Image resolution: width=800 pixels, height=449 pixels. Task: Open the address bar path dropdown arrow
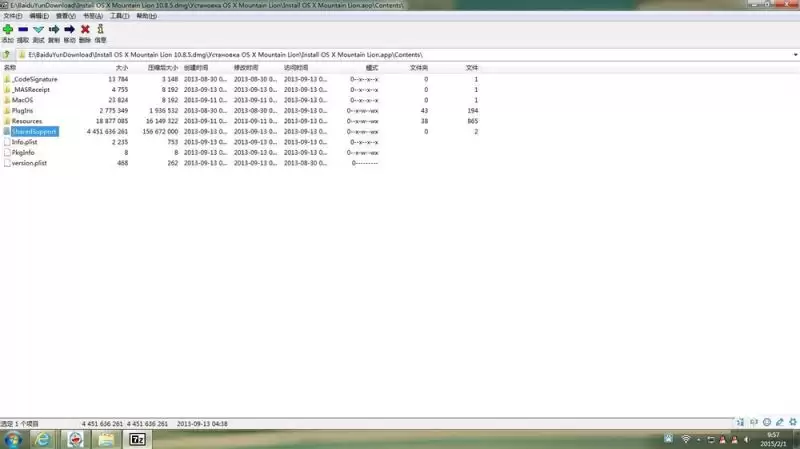795,55
